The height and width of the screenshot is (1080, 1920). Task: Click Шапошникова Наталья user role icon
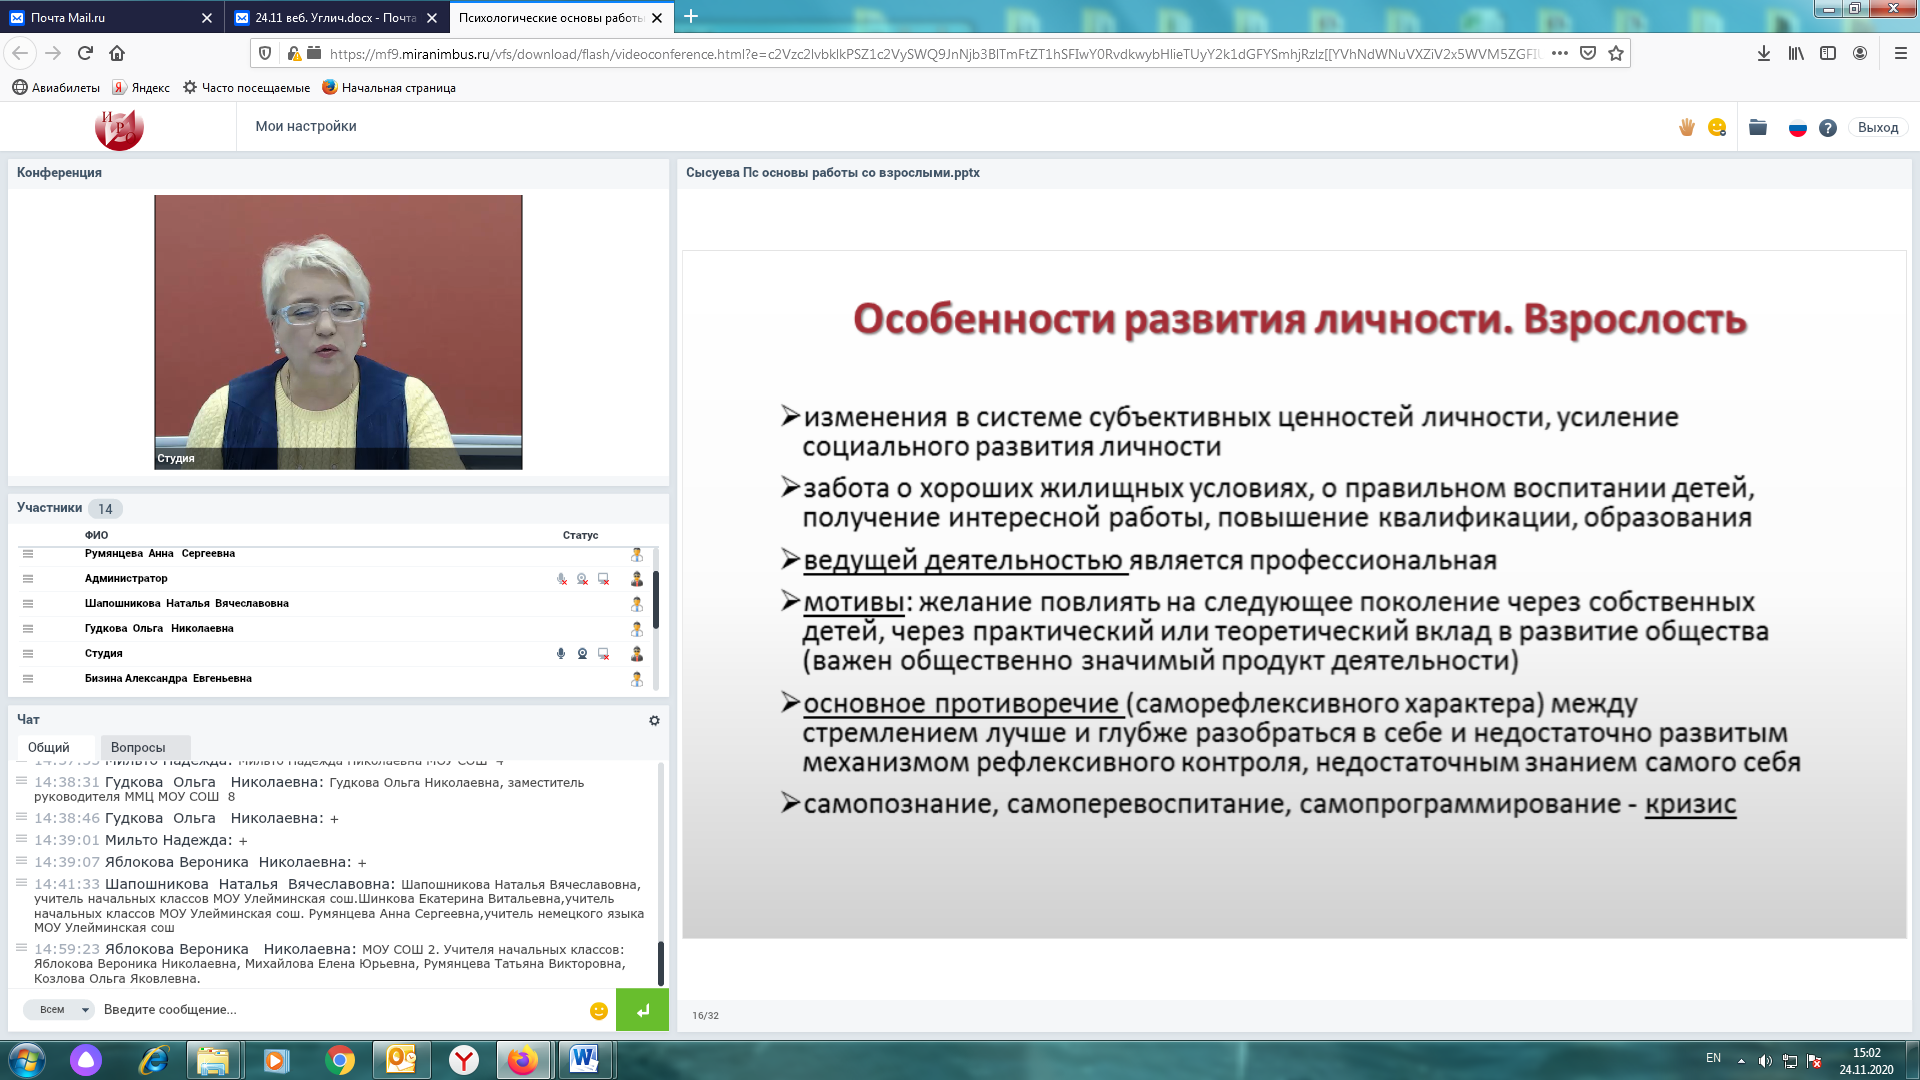[x=637, y=604]
